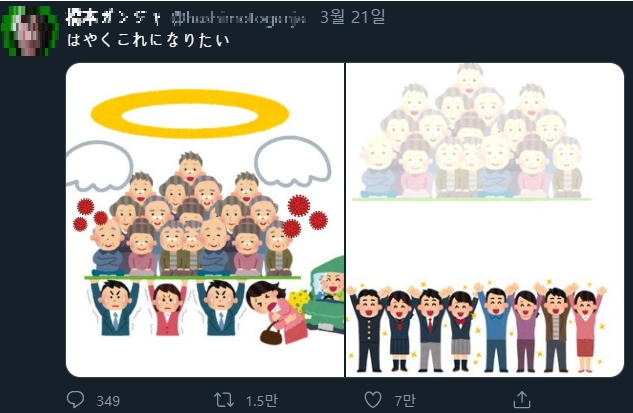Like the tweet with heart icon

373,400
